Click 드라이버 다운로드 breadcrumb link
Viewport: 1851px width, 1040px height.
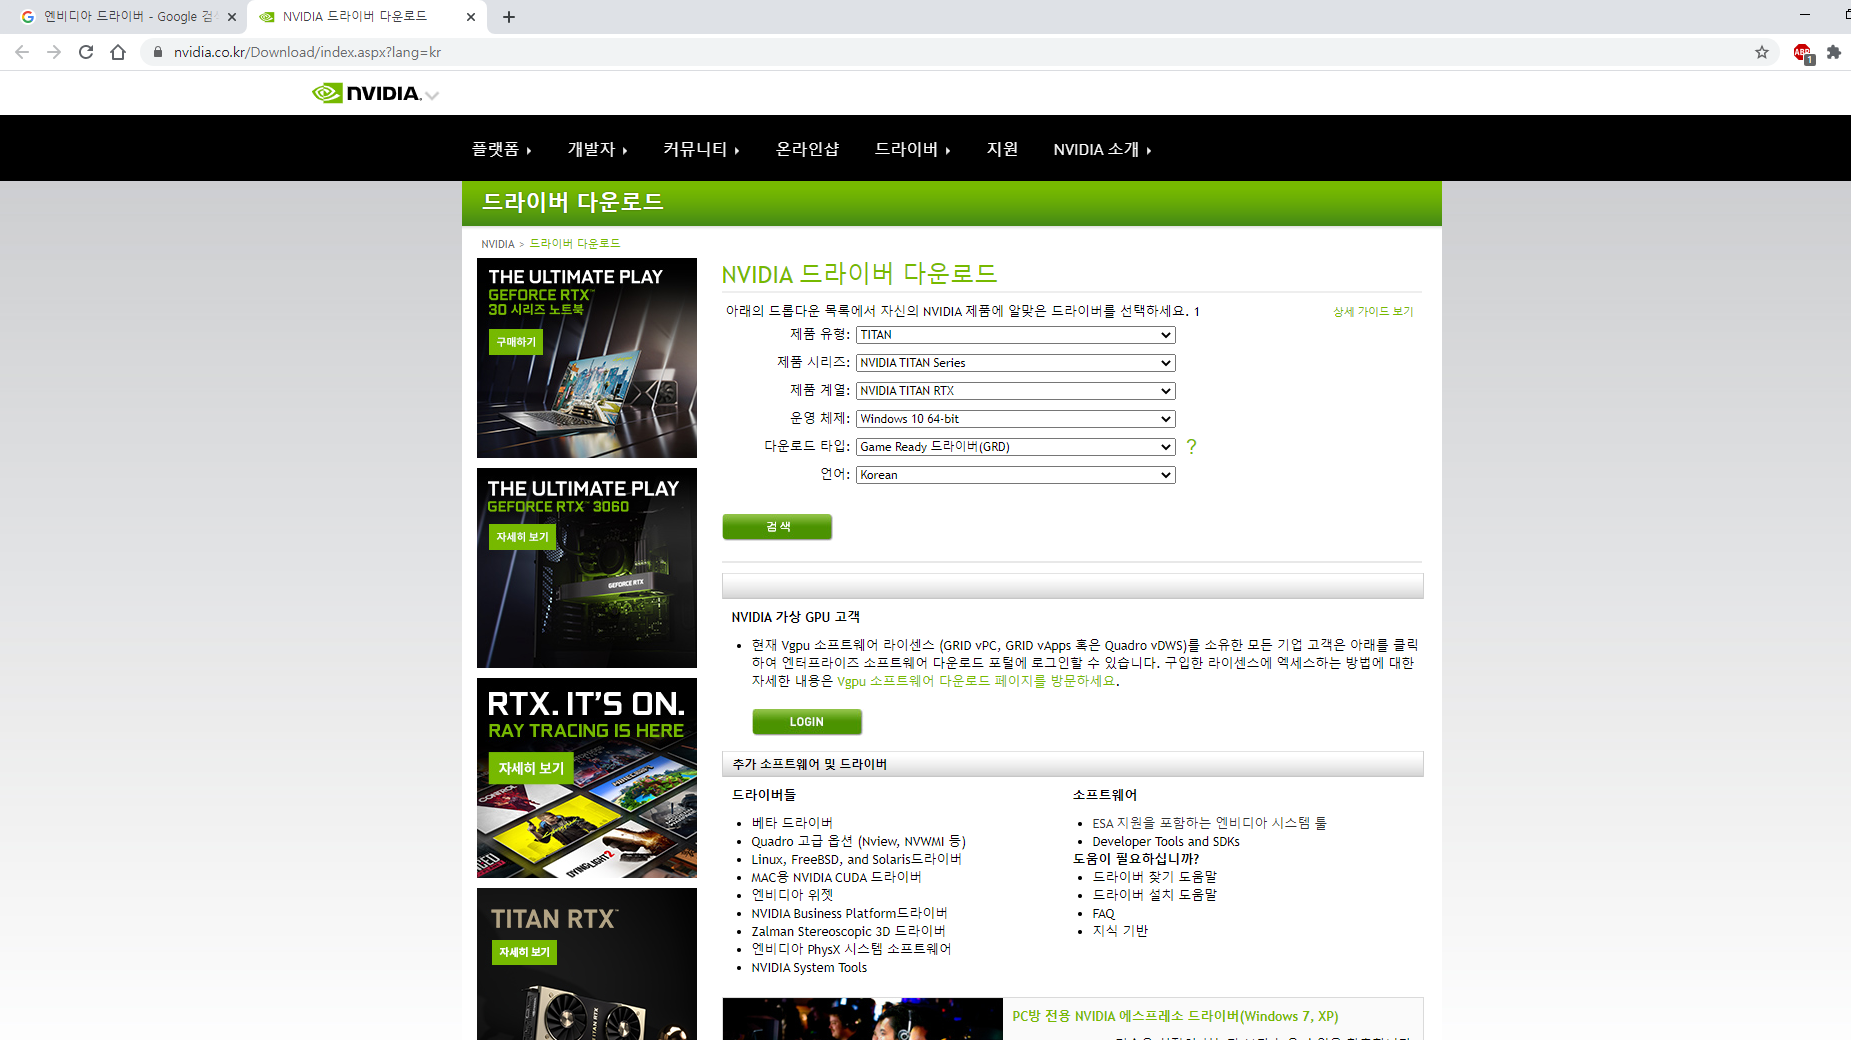(575, 244)
